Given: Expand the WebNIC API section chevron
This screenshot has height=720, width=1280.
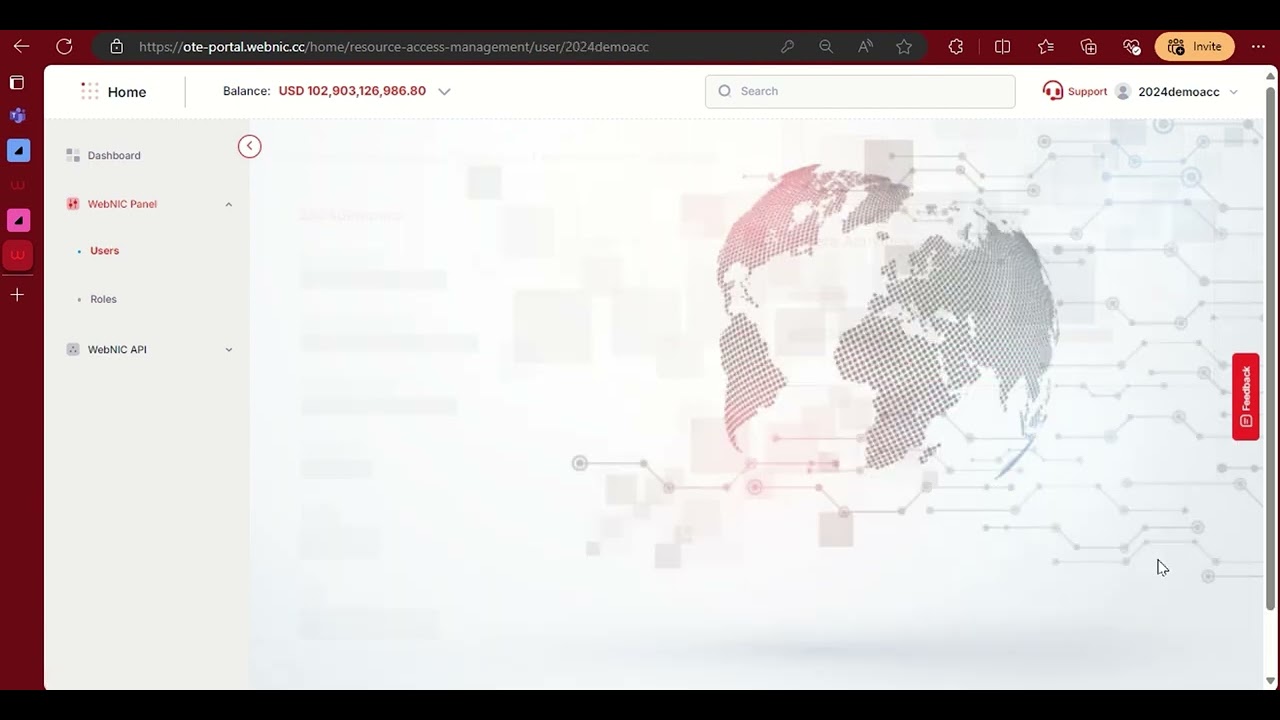Looking at the screenshot, I should 229,350.
